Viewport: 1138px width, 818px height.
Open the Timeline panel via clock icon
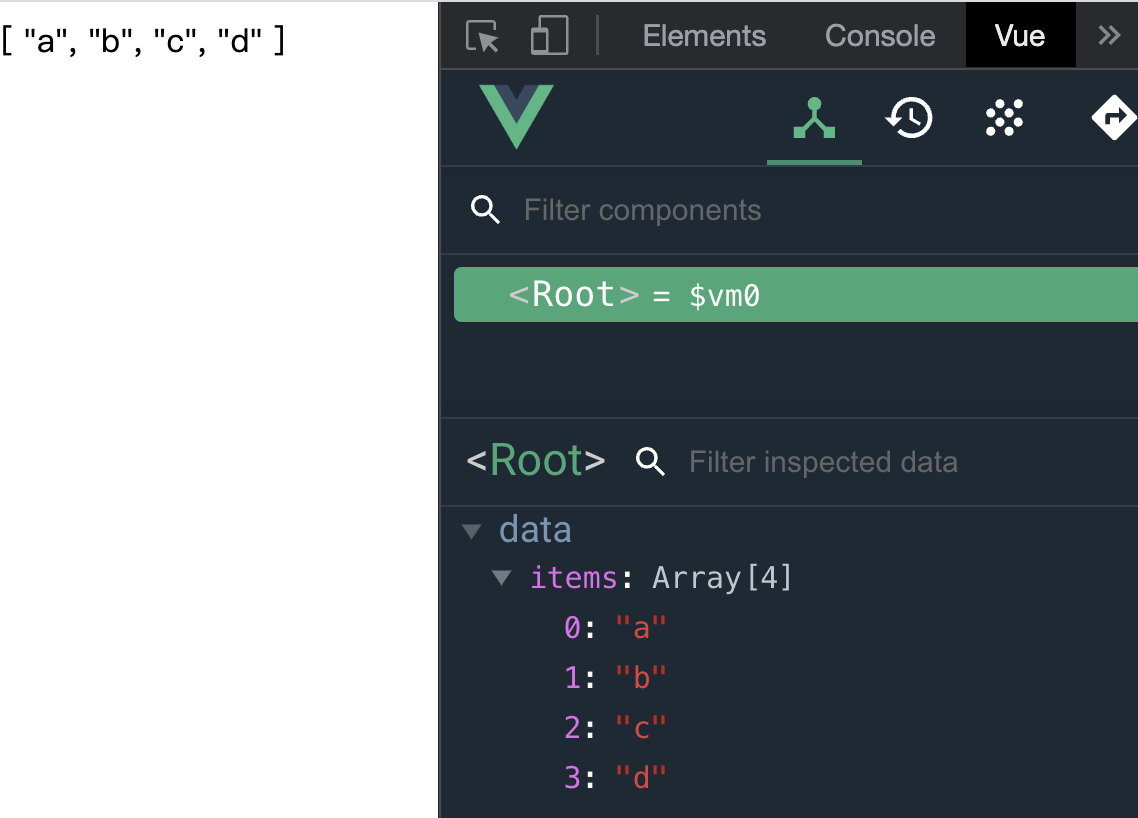tap(909, 117)
